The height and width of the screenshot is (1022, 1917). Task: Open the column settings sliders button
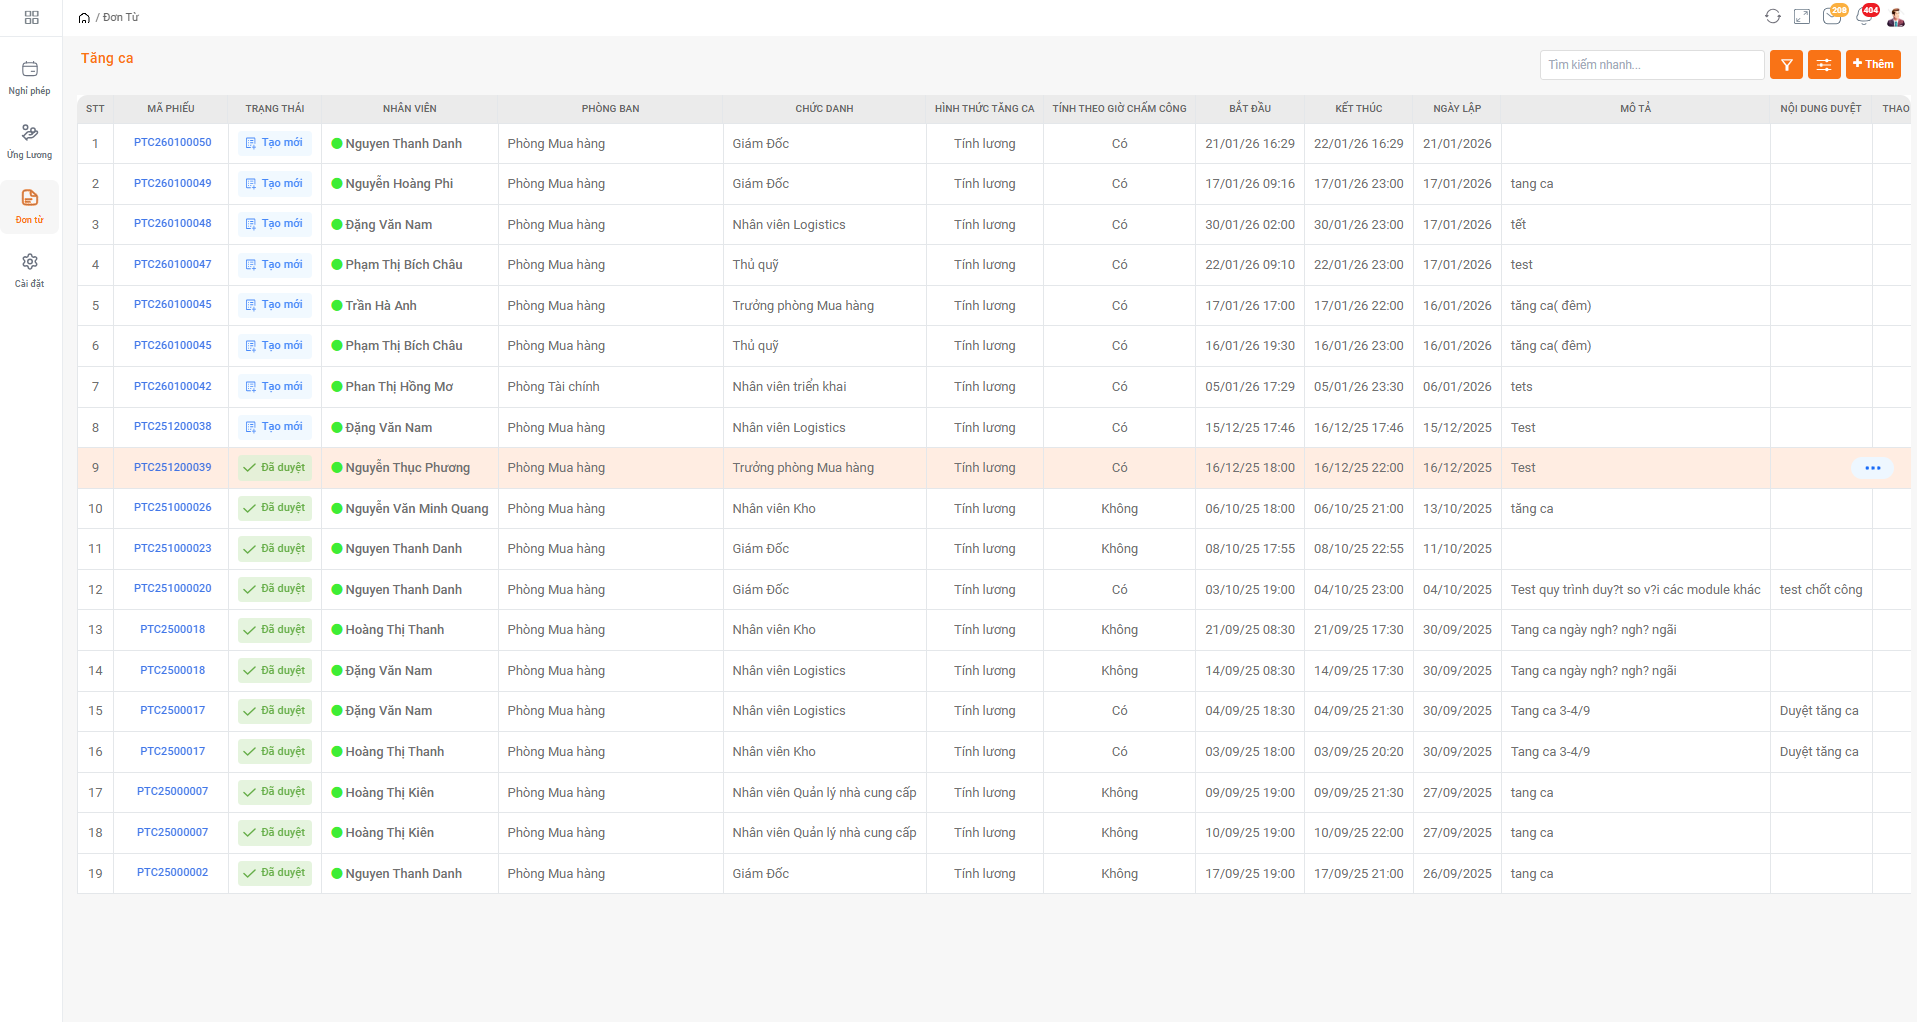[1824, 65]
